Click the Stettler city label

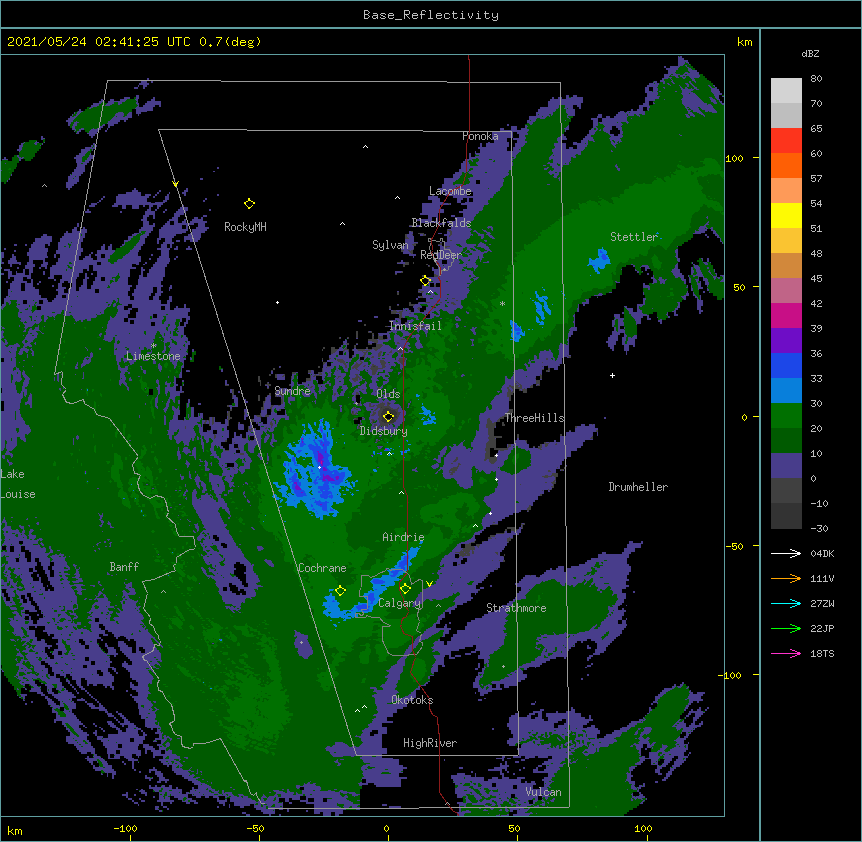point(634,237)
